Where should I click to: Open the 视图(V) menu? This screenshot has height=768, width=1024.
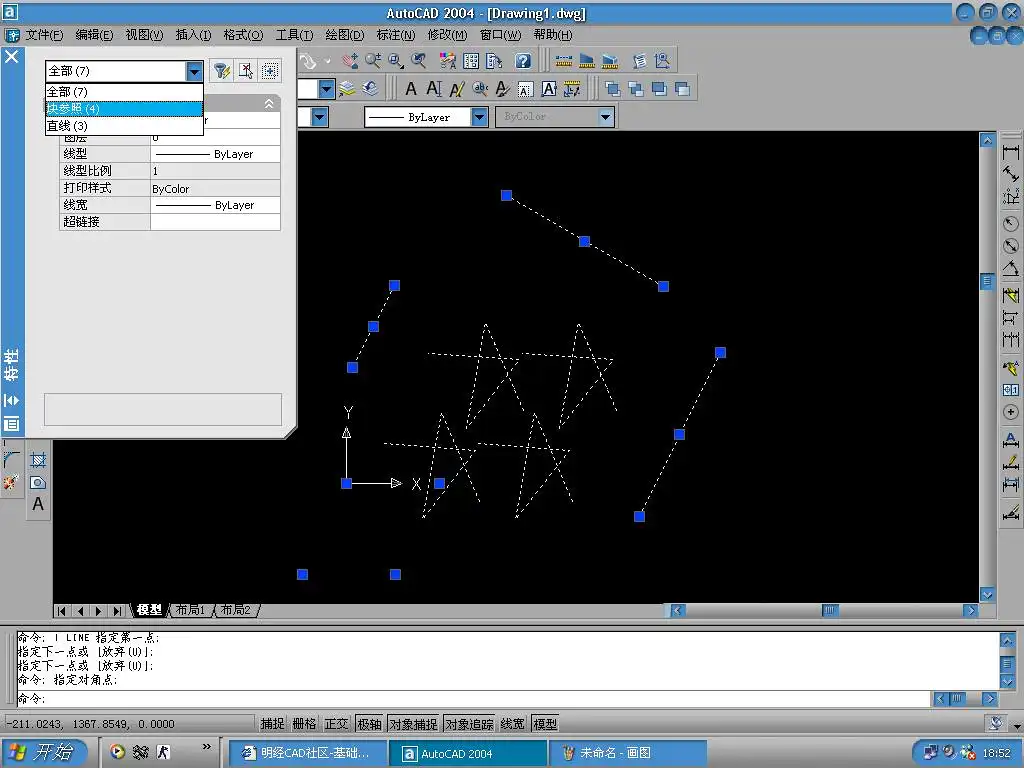tap(144, 35)
